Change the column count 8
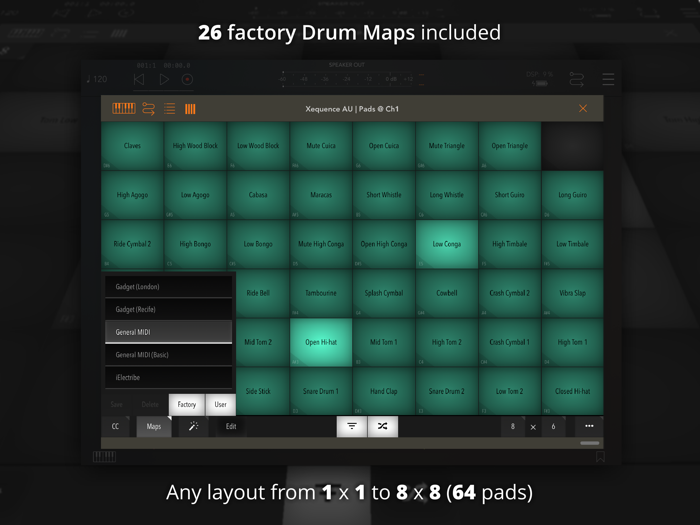The image size is (700, 525). pos(512,426)
